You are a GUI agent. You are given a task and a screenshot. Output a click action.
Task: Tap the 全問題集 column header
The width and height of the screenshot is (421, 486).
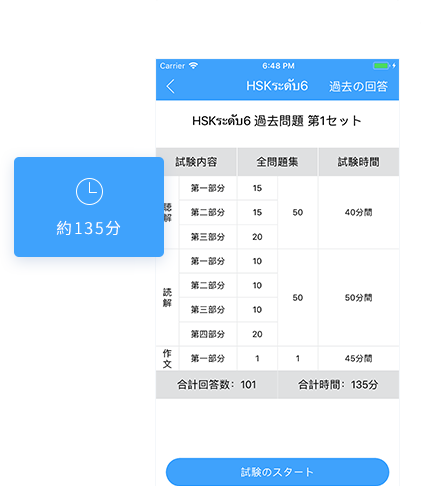pyautogui.click(x=277, y=162)
